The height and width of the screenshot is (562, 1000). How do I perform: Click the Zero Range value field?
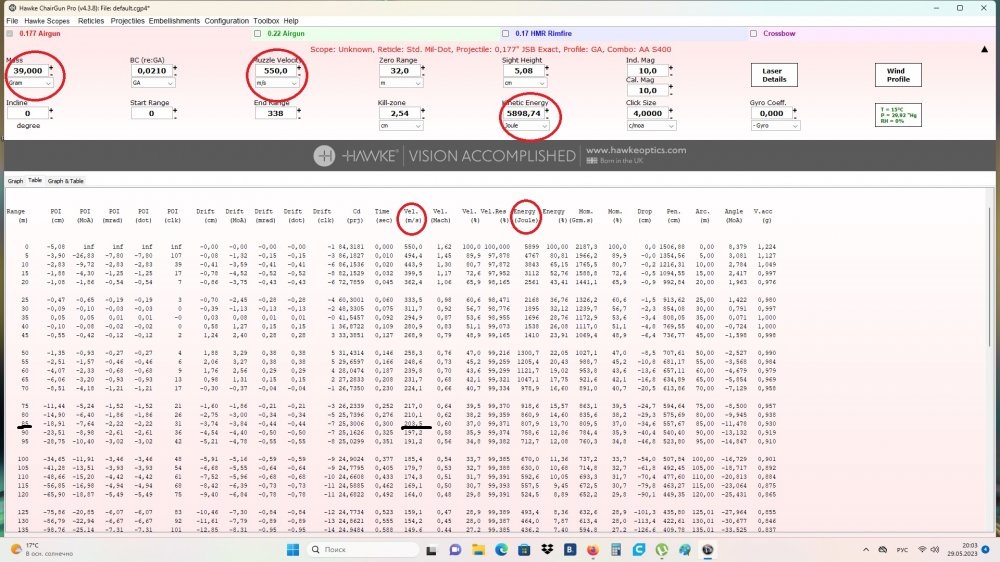[x=400, y=72]
